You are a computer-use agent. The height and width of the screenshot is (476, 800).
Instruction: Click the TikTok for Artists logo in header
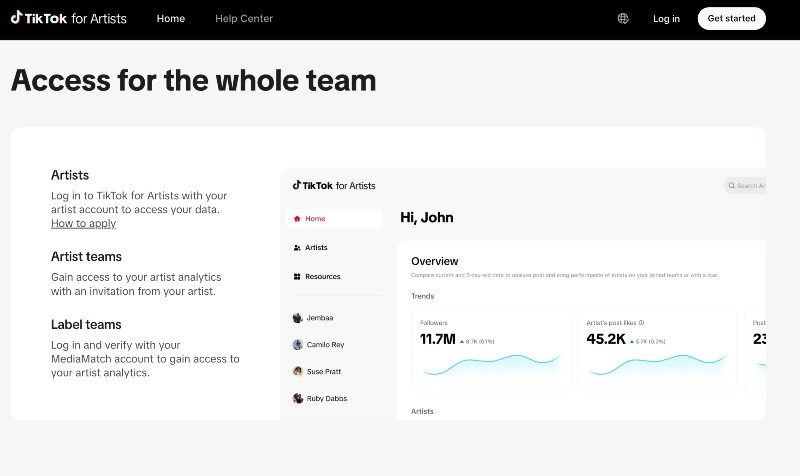(68, 18)
